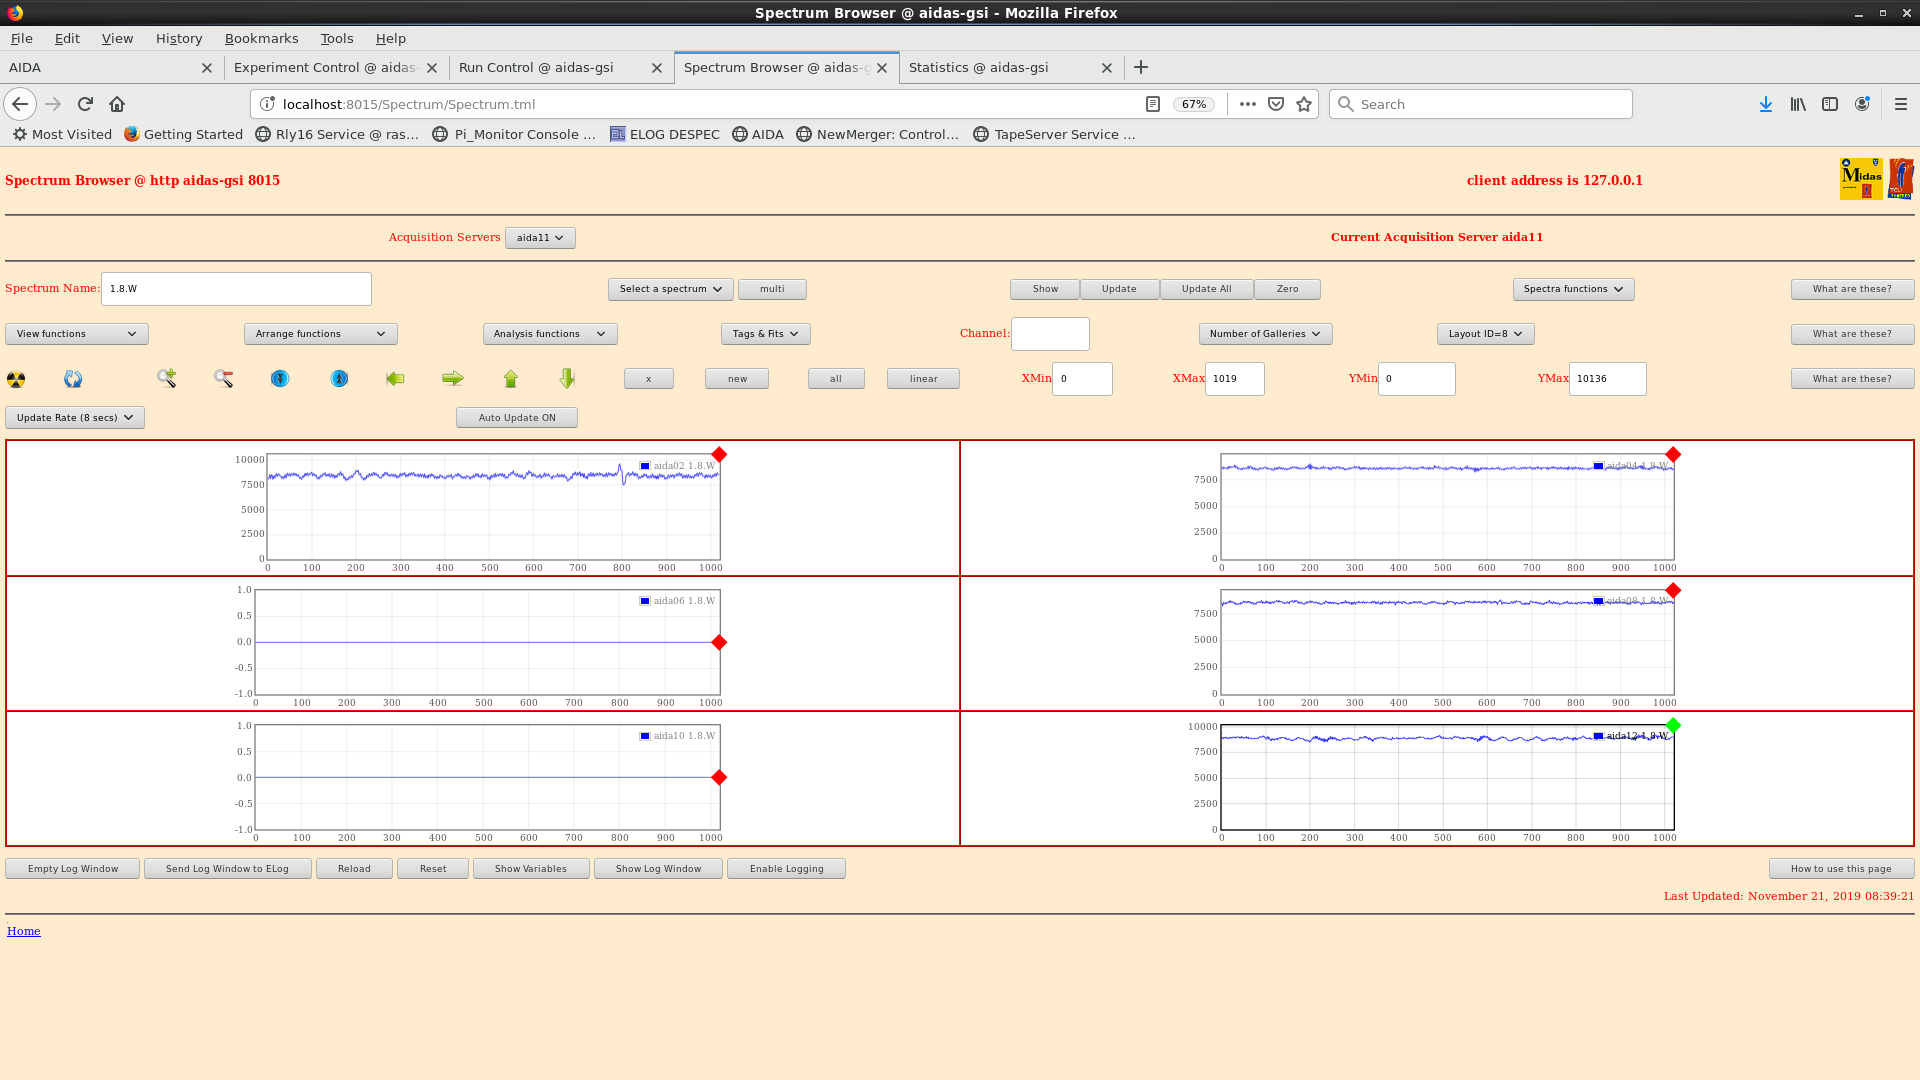This screenshot has width=1920, height=1080.
Task: Toggle the linear scale button
Action: (x=922, y=379)
